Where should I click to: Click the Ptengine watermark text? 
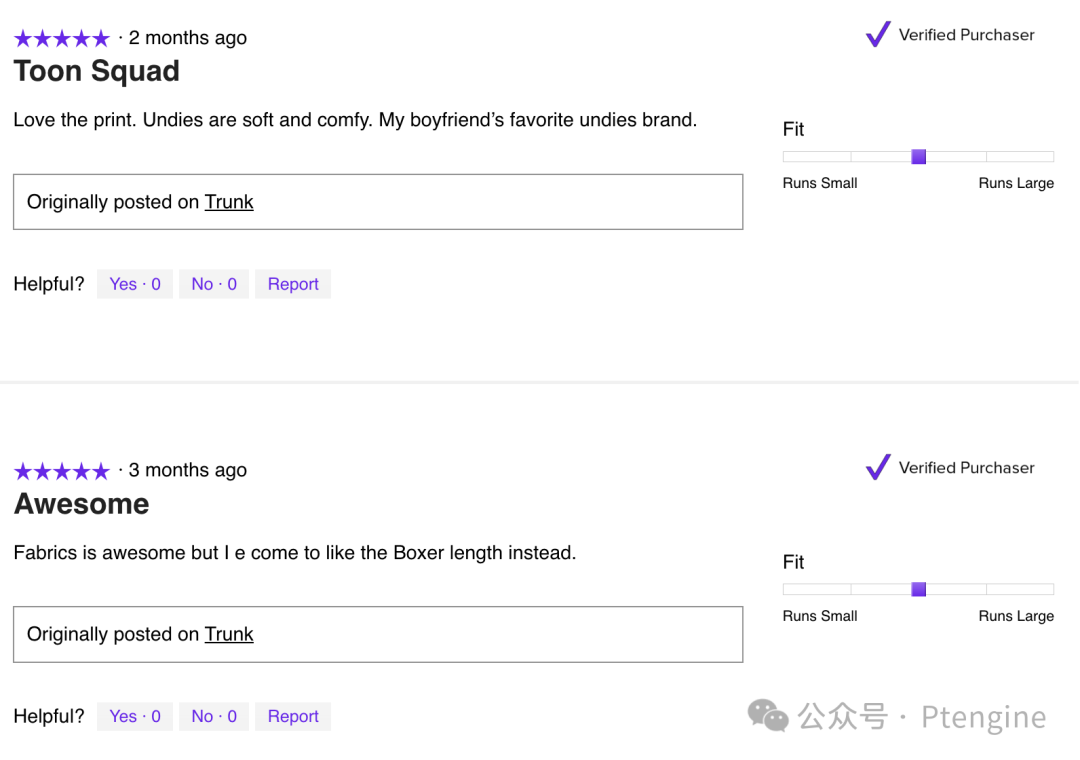pos(983,717)
